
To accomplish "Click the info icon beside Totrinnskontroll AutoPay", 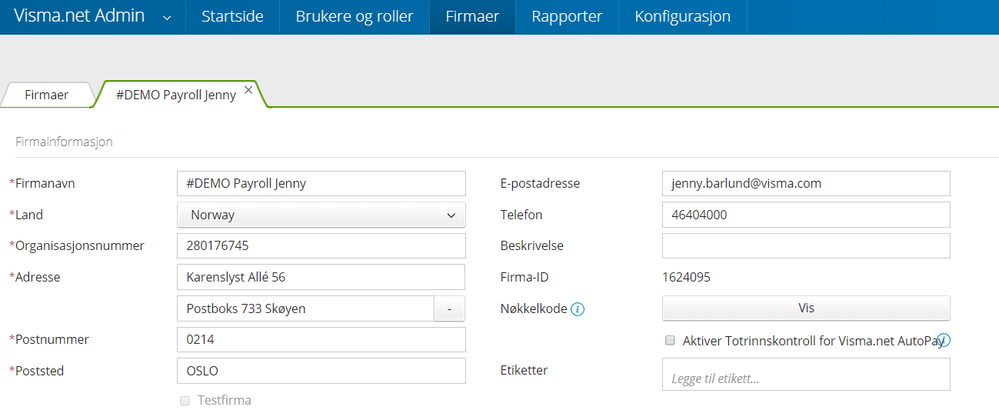I will (943, 340).
